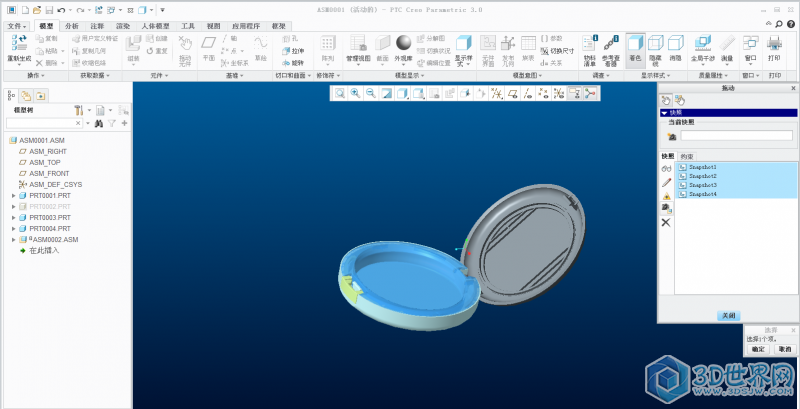Switch to the 工具 ribbon tab
The image size is (800, 409).
pos(188,27)
